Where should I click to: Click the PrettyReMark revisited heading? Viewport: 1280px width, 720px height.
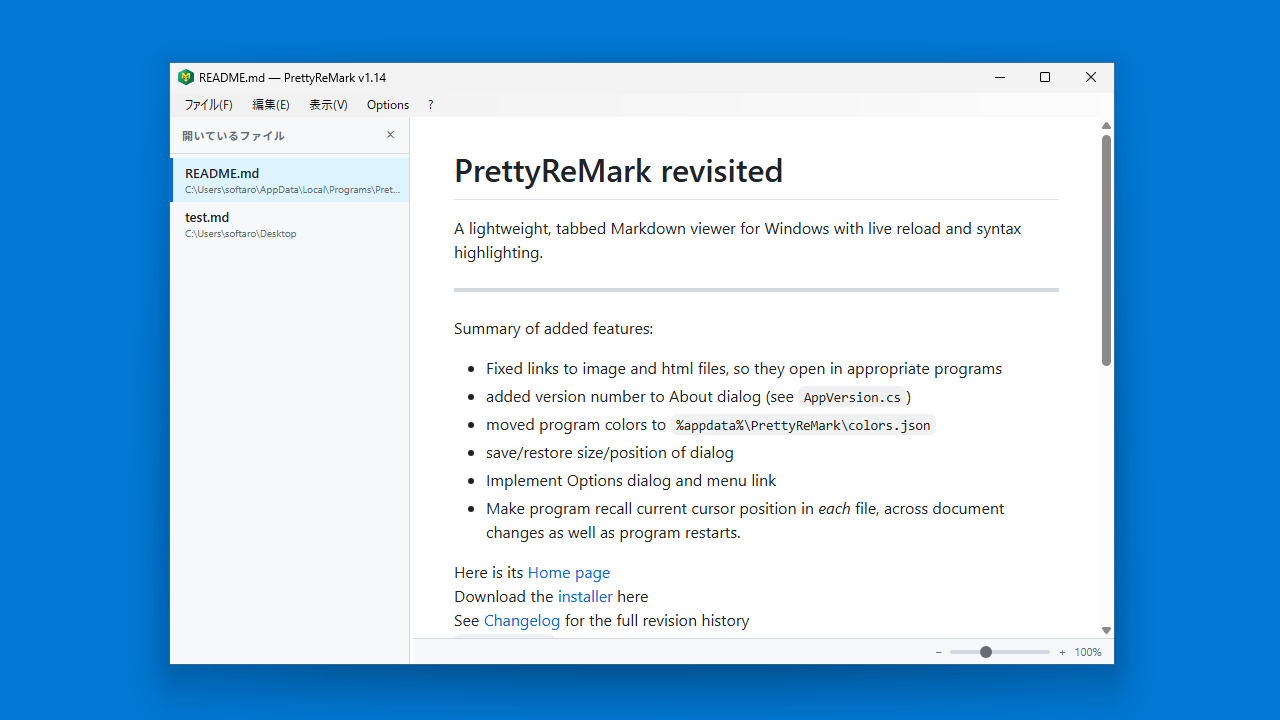[x=618, y=171]
